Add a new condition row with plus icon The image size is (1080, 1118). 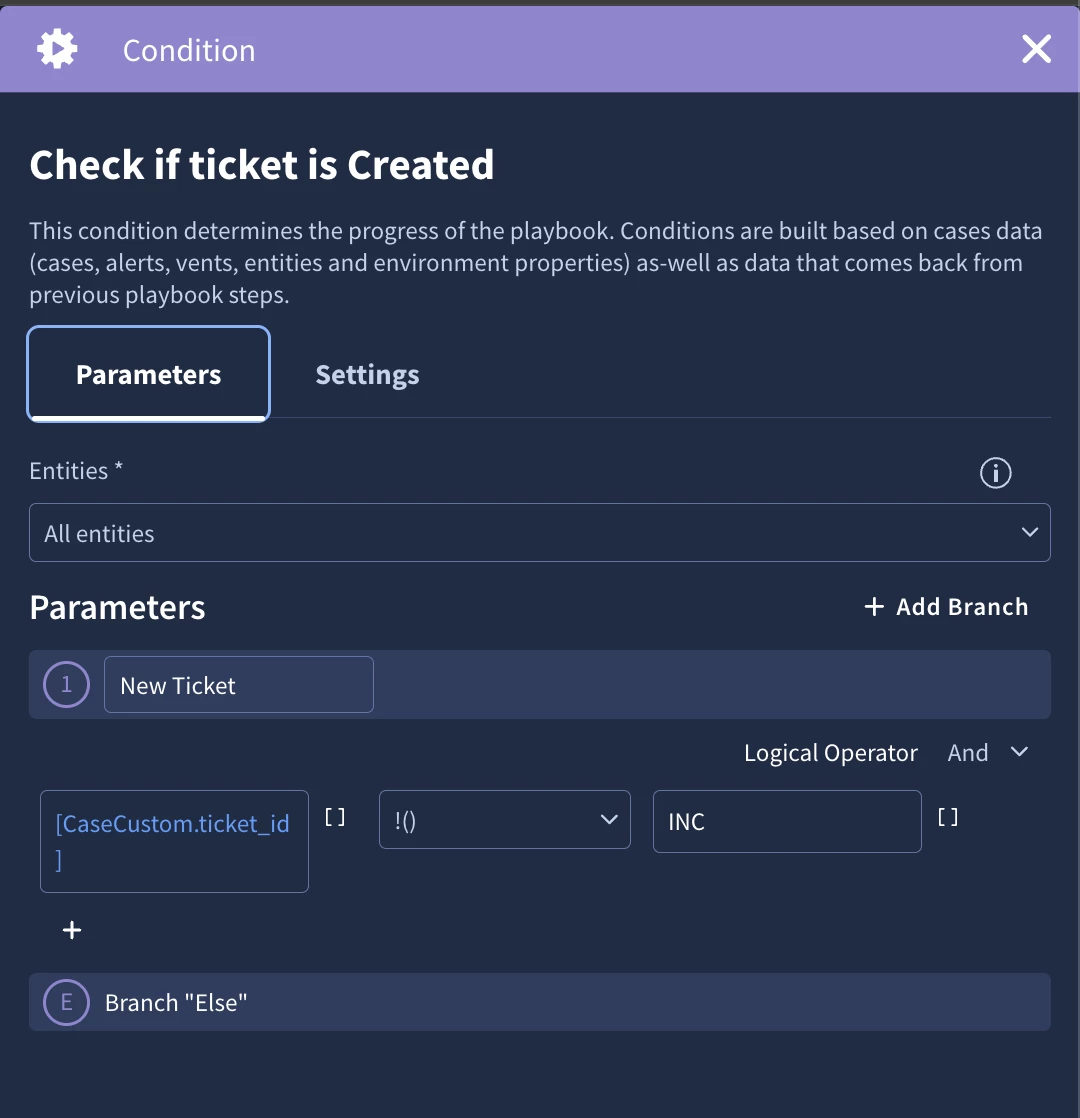point(72,930)
